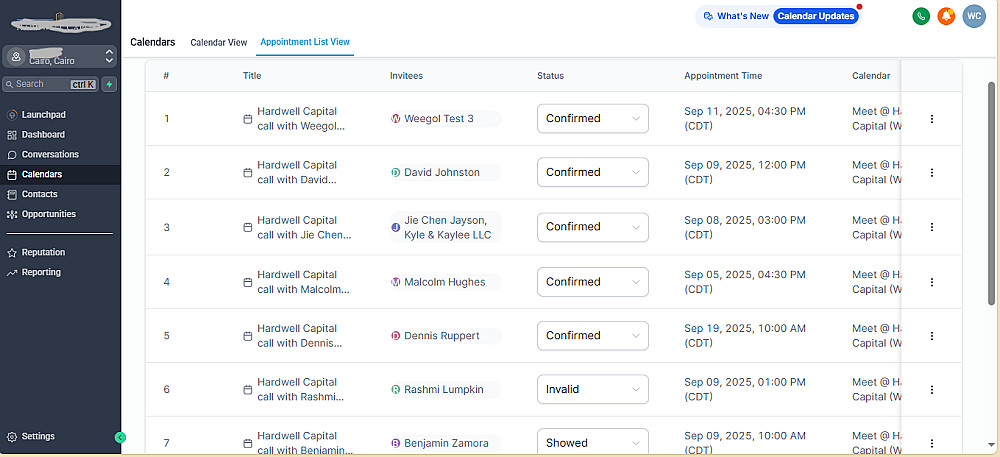Viewport: 1000px width, 457px height.
Task: Click the WC user avatar
Action: (973, 16)
